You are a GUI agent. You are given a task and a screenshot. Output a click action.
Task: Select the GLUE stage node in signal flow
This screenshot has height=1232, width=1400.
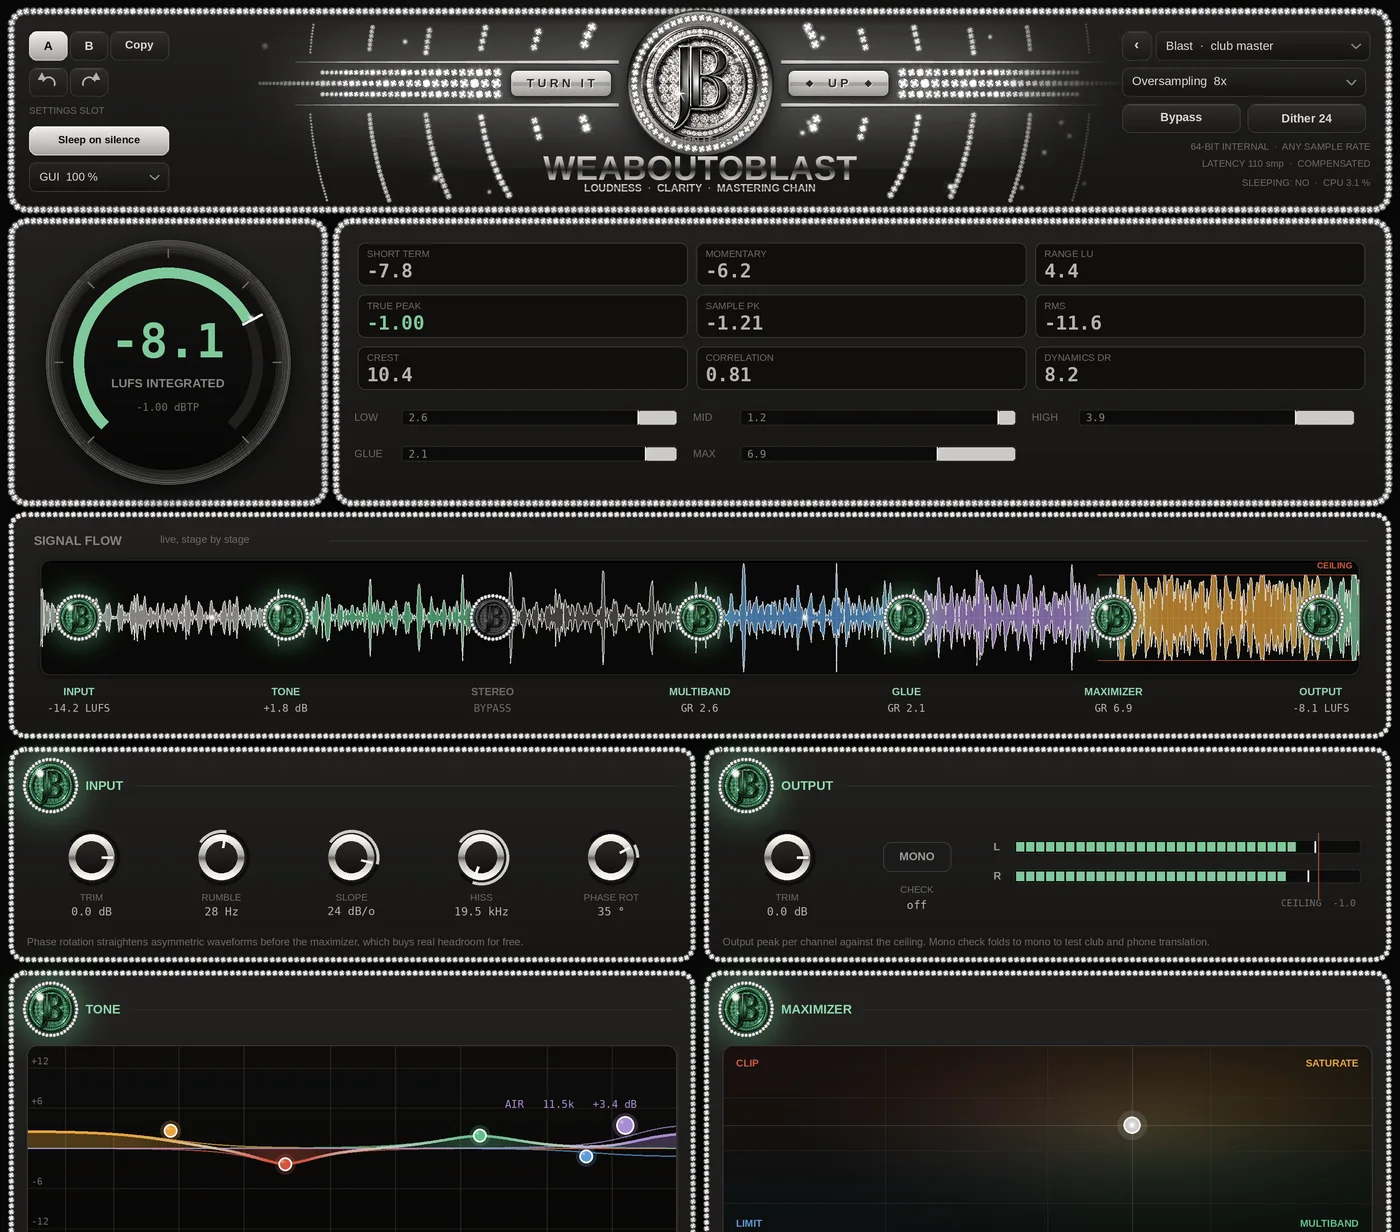click(906, 618)
